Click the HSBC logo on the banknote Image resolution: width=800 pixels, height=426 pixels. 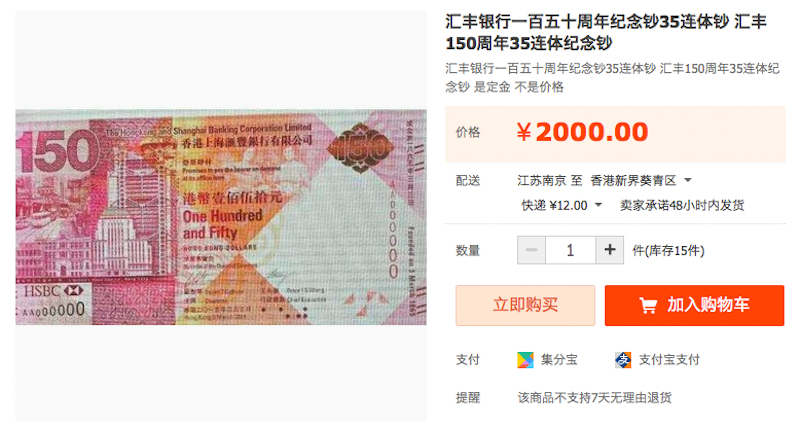pos(53,291)
